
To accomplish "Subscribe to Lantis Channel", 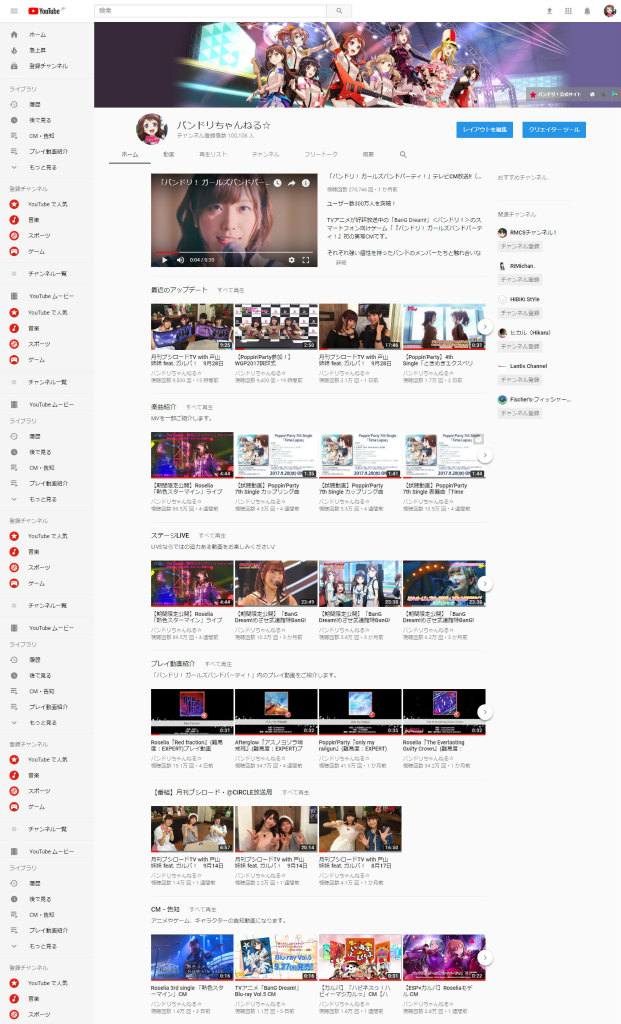I will click(520, 379).
